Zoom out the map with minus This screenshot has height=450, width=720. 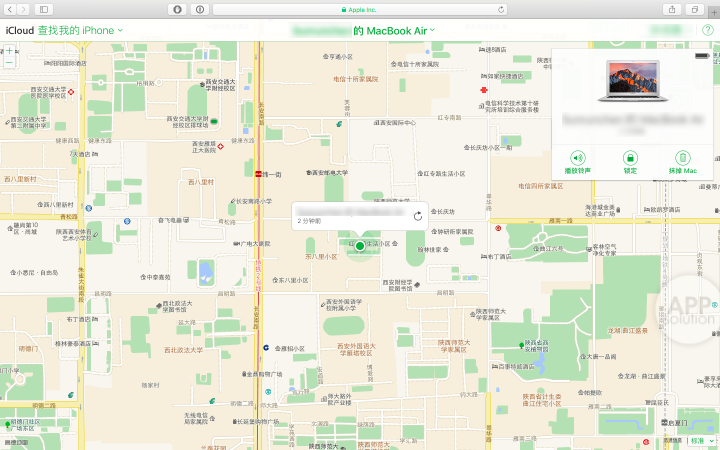pos(9,62)
